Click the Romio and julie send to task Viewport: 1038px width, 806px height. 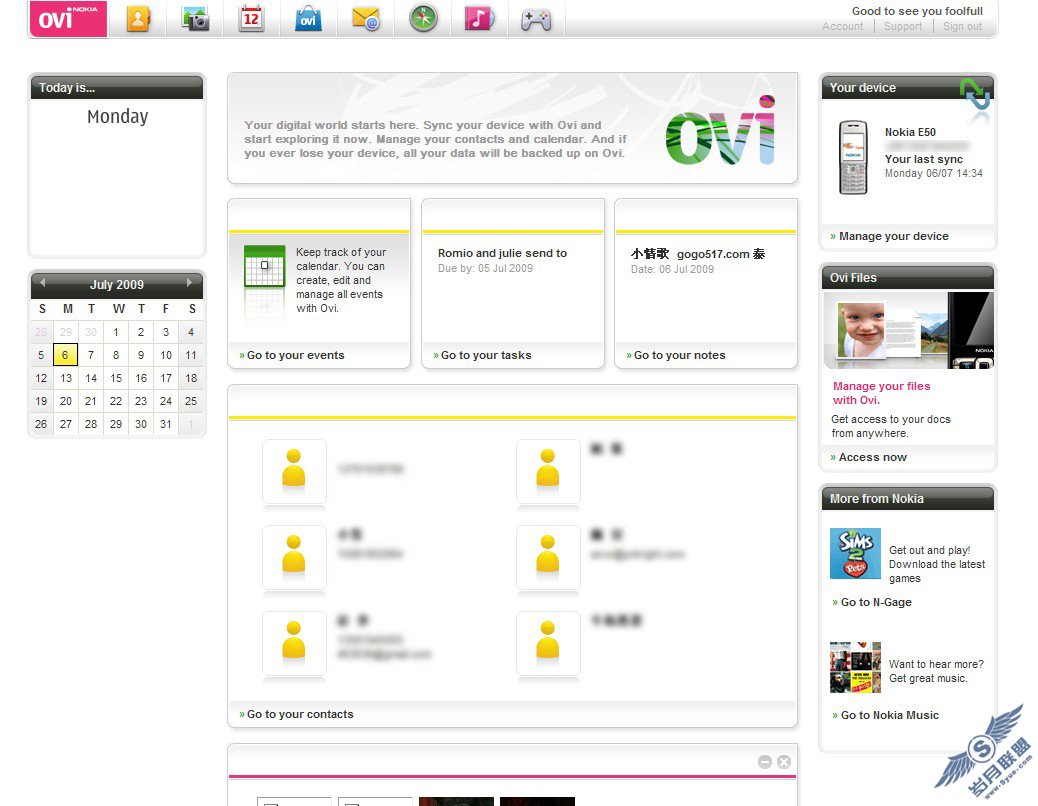pyautogui.click(x=502, y=253)
